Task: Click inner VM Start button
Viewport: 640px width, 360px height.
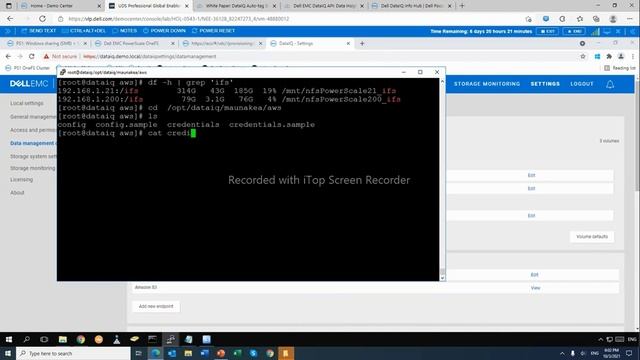Action: [x=9, y=339]
